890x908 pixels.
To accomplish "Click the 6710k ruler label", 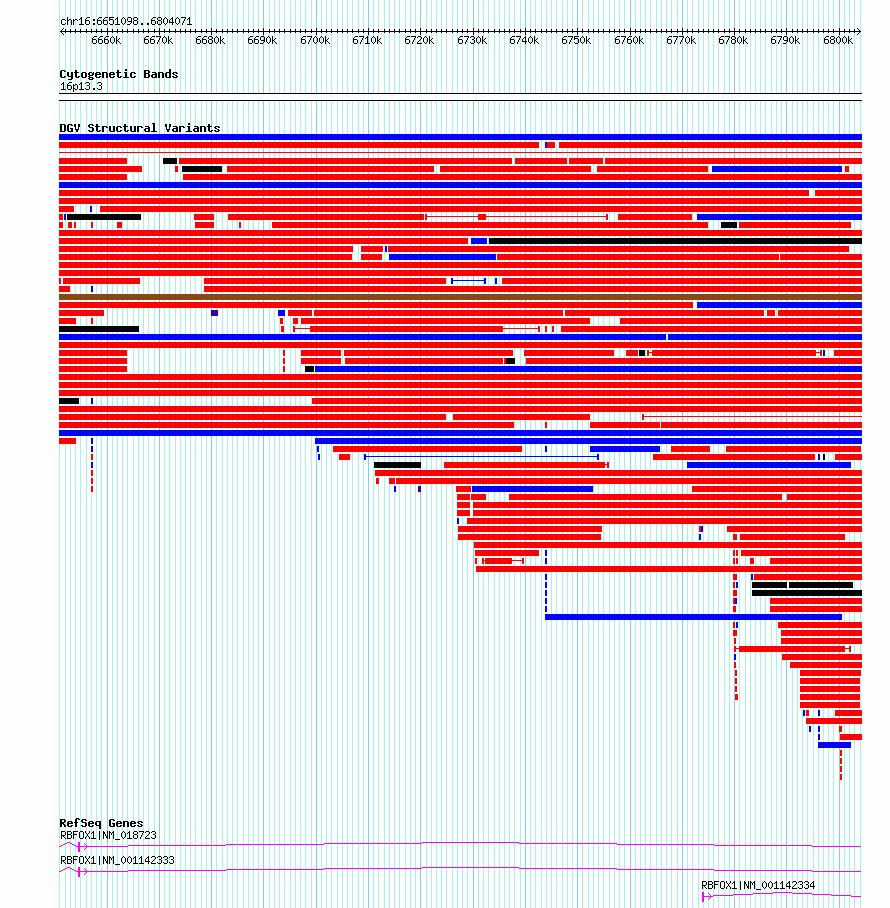I will pos(367,41).
